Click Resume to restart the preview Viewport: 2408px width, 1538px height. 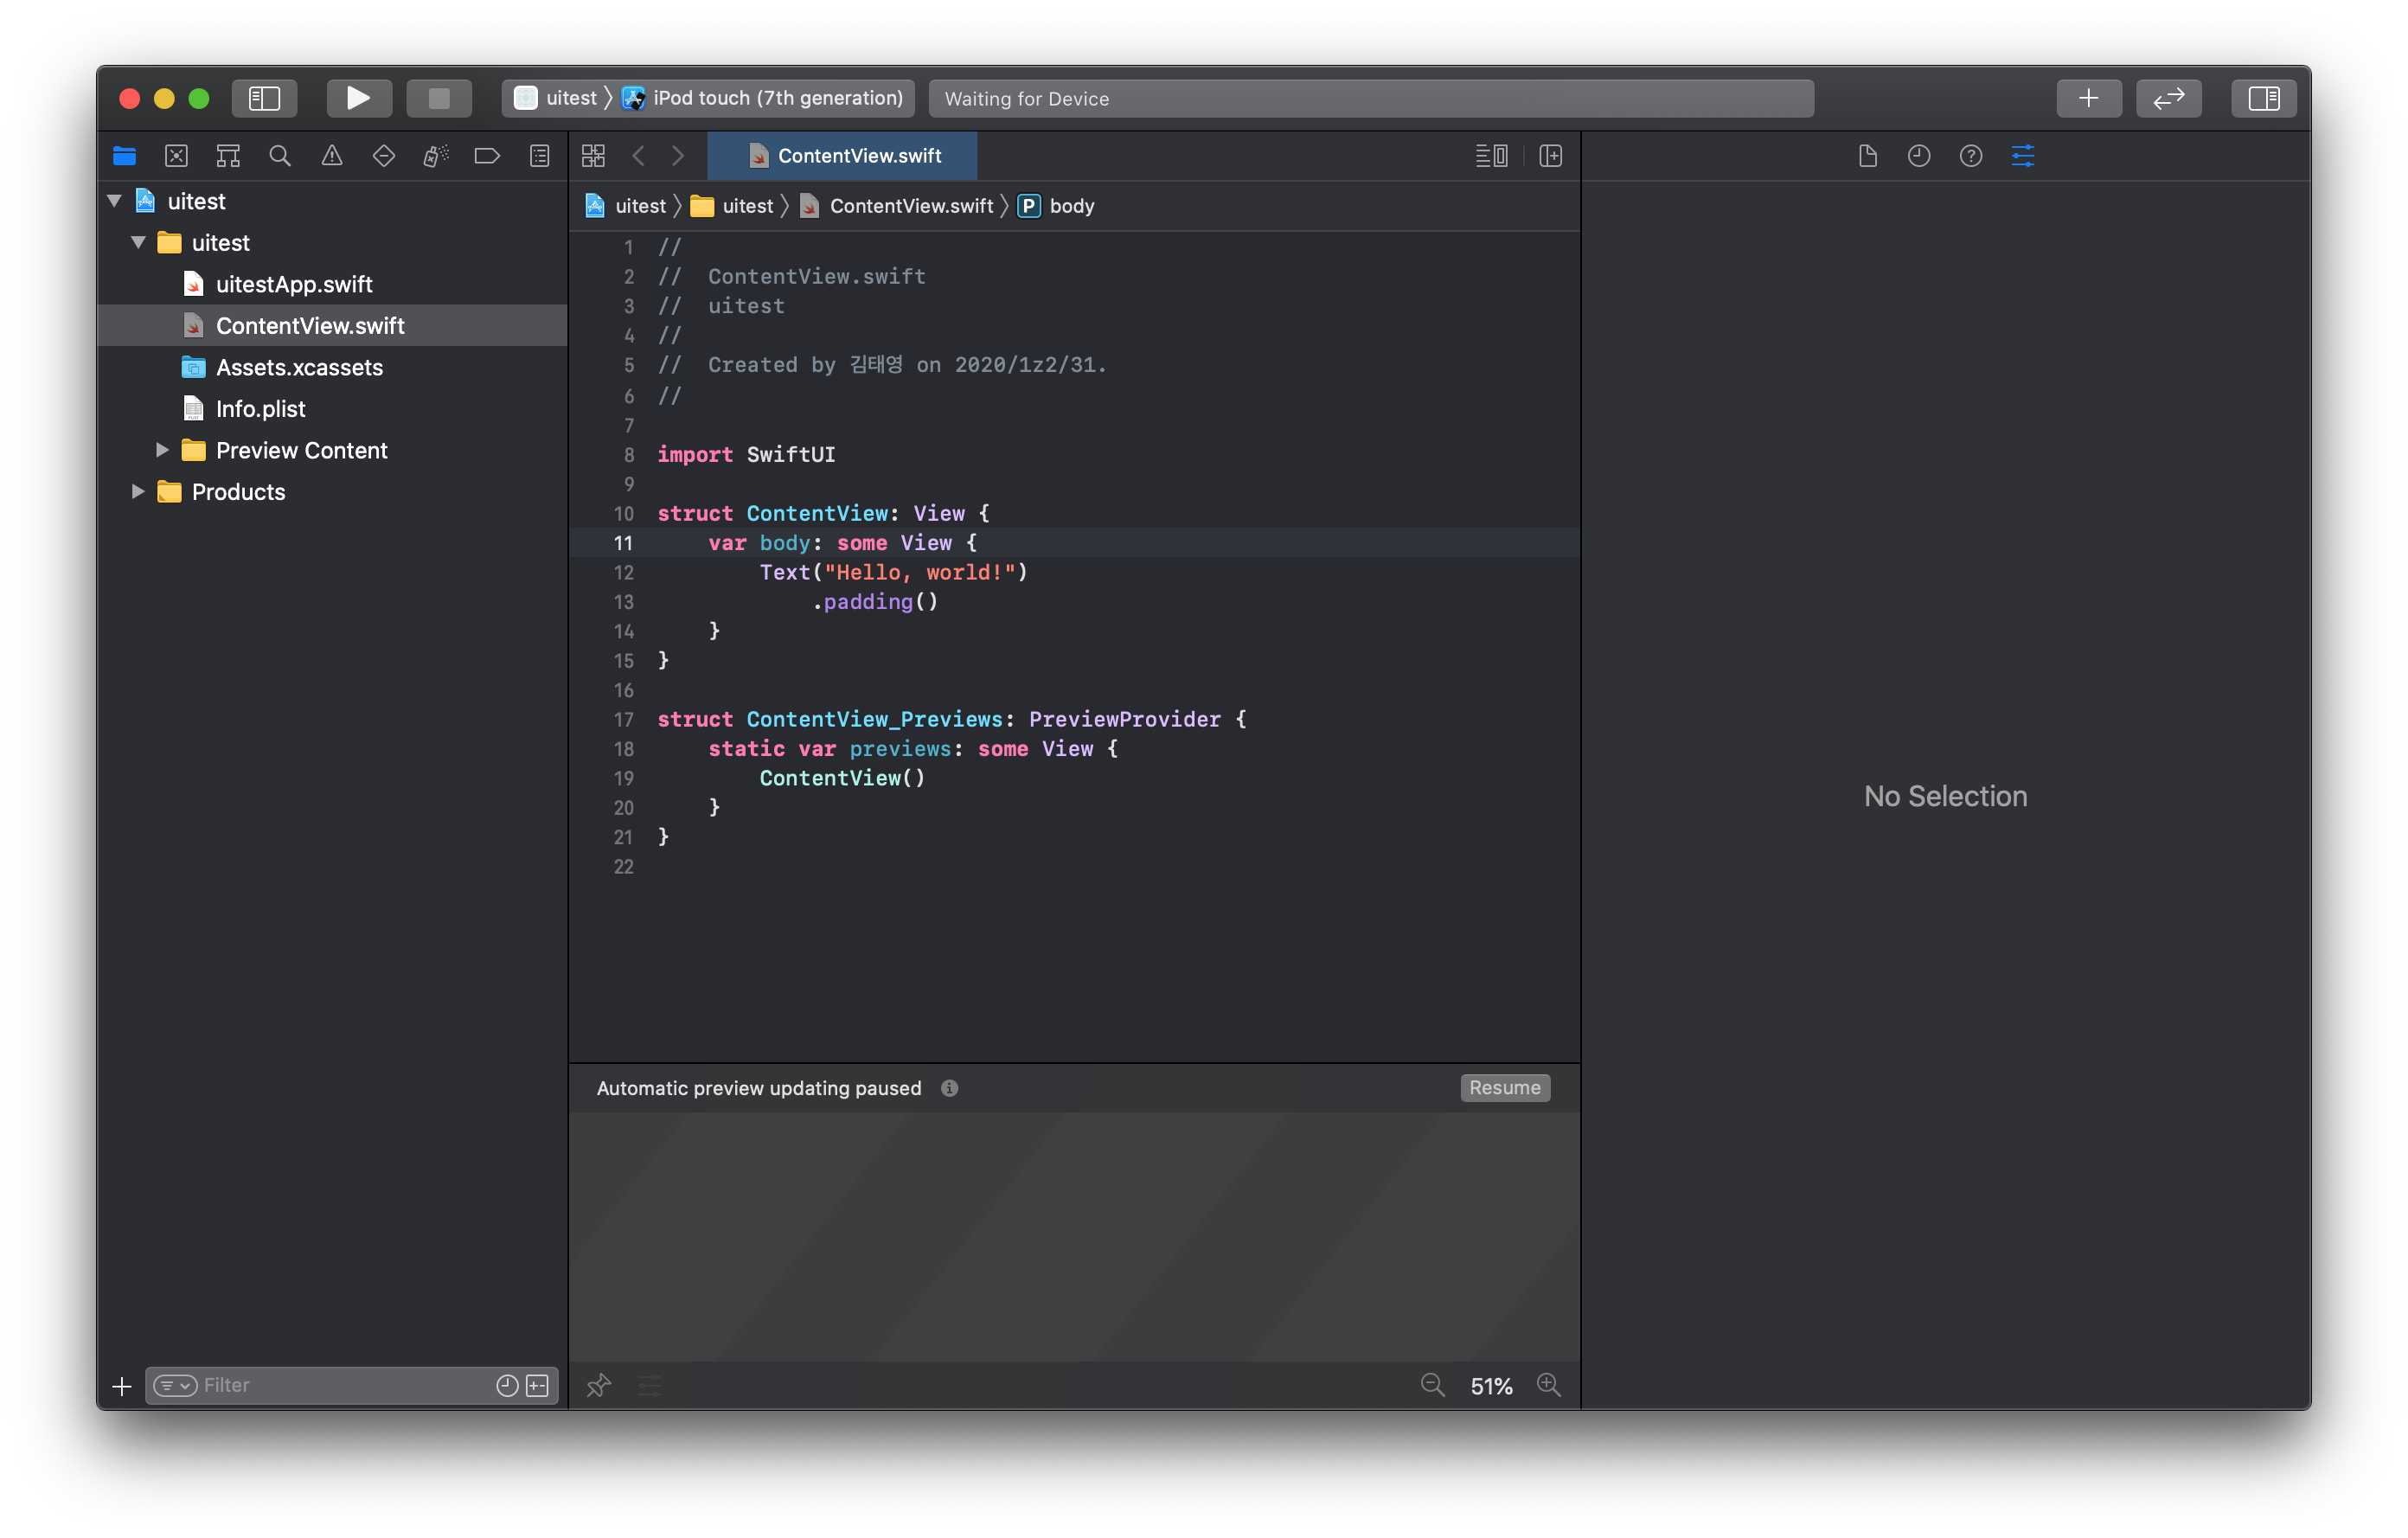(x=1504, y=1087)
